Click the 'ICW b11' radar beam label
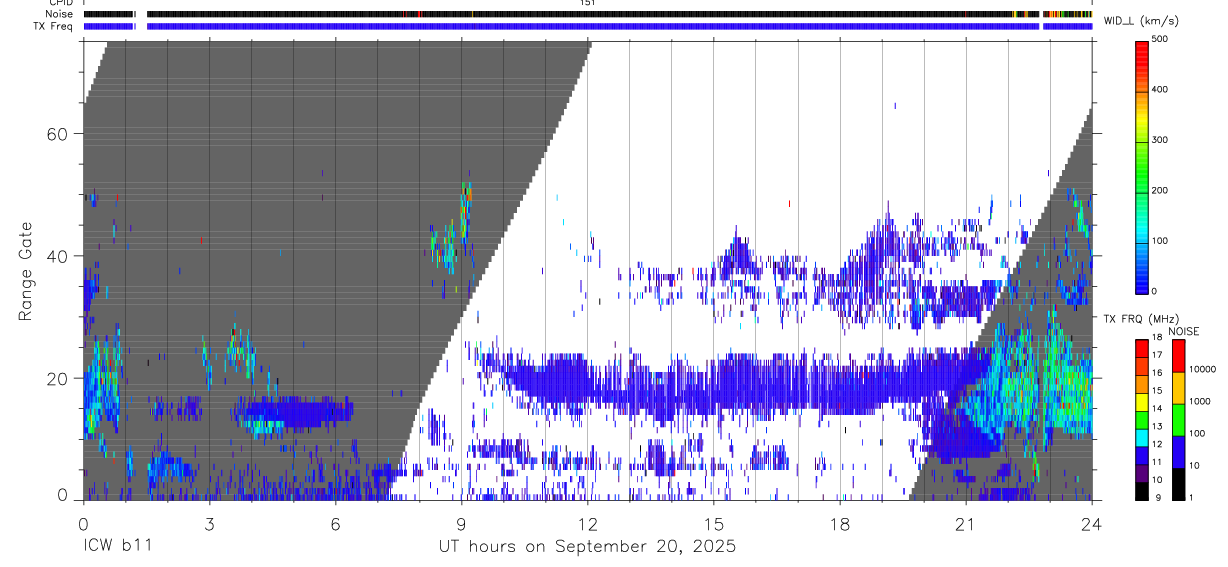 (x=118, y=546)
